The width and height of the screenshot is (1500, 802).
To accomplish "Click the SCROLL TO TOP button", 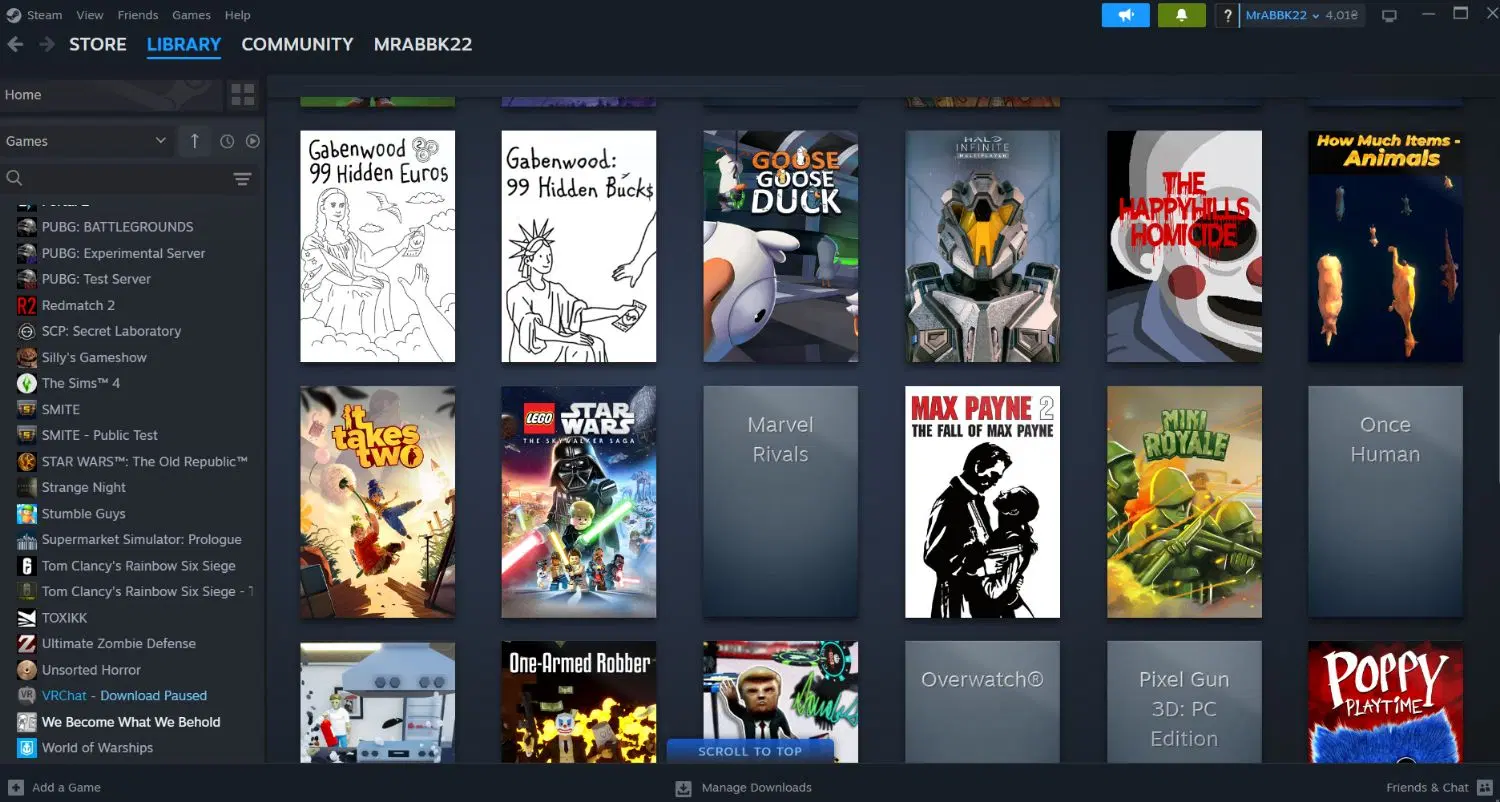I will click(x=750, y=751).
